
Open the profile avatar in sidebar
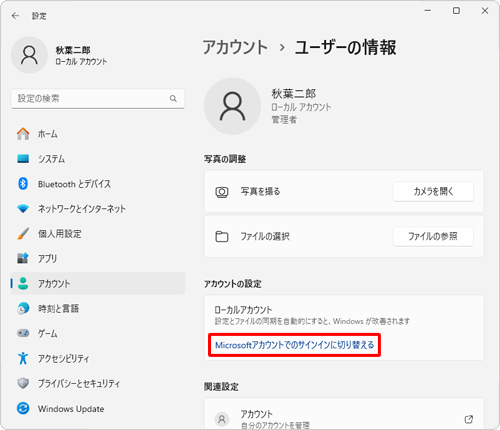(29, 55)
